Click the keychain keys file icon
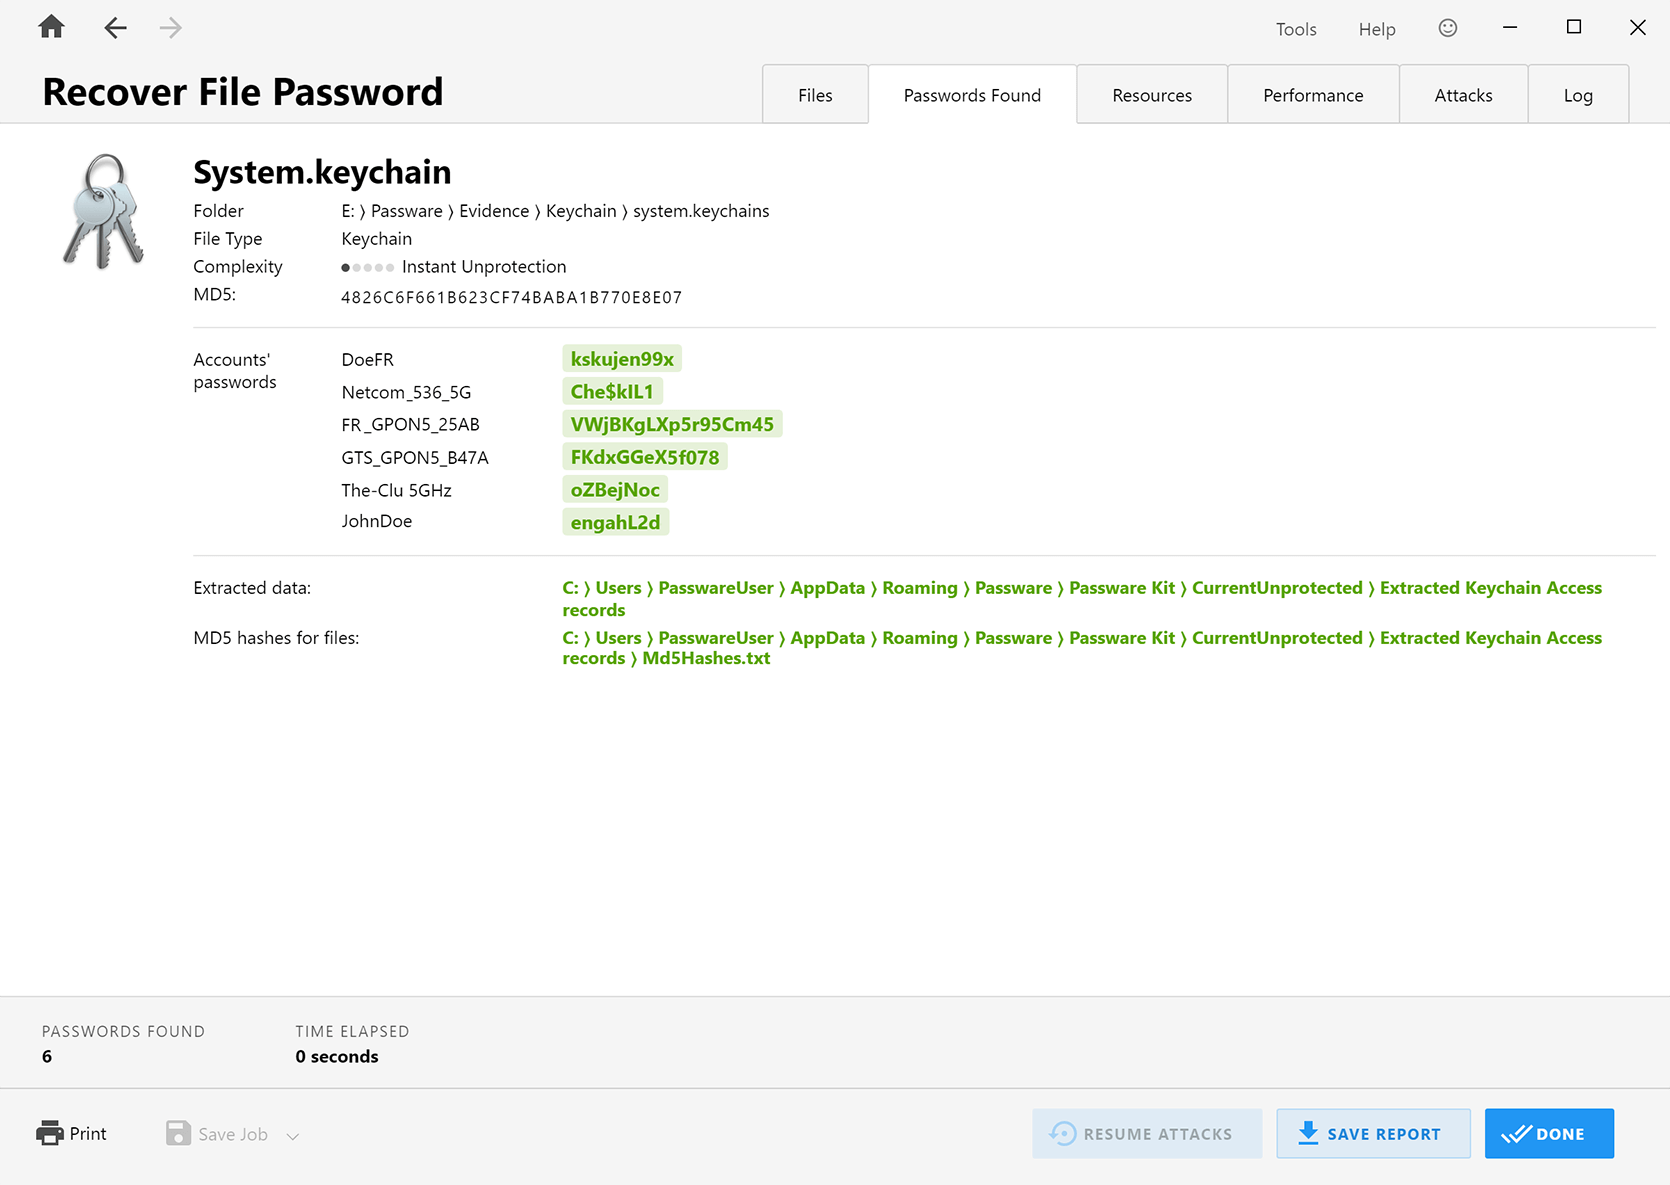Image resolution: width=1670 pixels, height=1185 pixels. click(104, 212)
